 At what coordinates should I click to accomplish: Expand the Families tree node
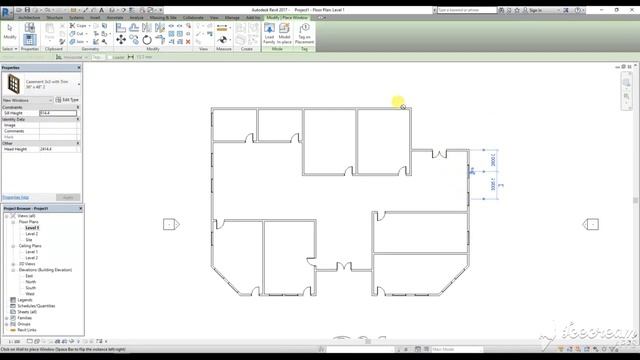7,318
